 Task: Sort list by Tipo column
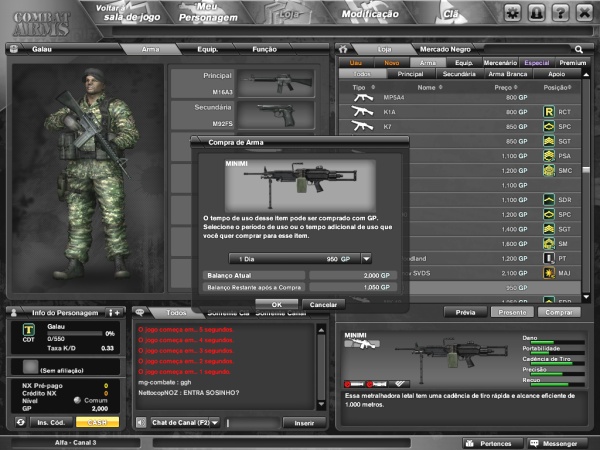click(x=363, y=88)
